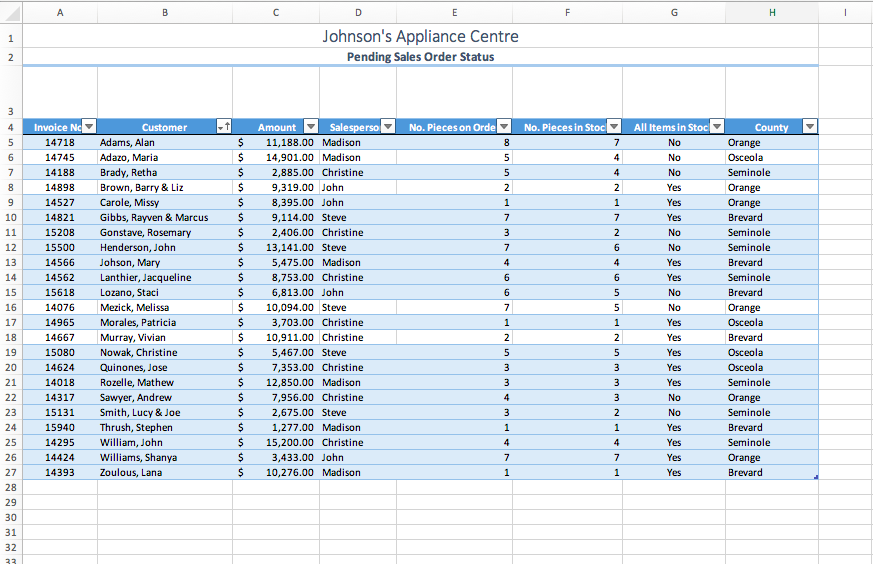Click table resize handle at bottom-right corner
The image size is (873, 564).
tap(816, 477)
